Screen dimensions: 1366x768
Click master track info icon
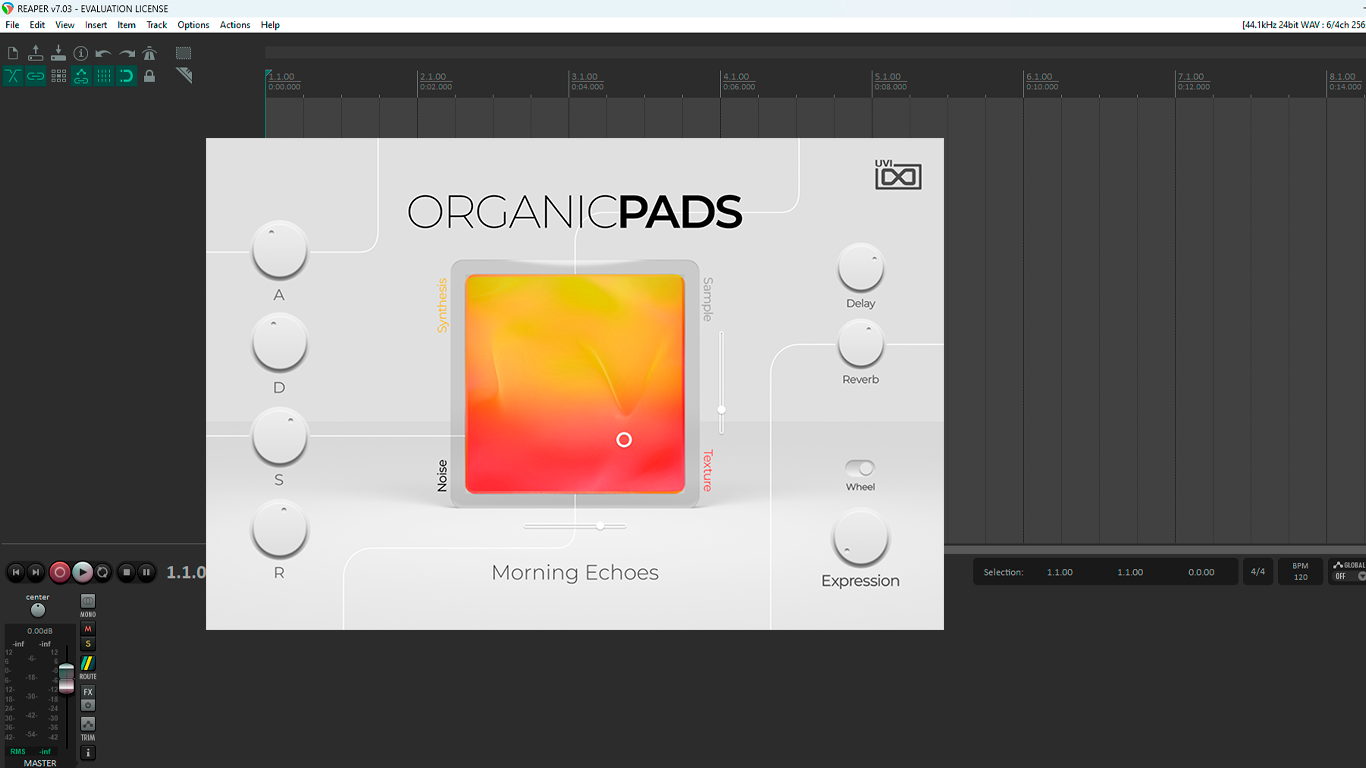[88, 753]
